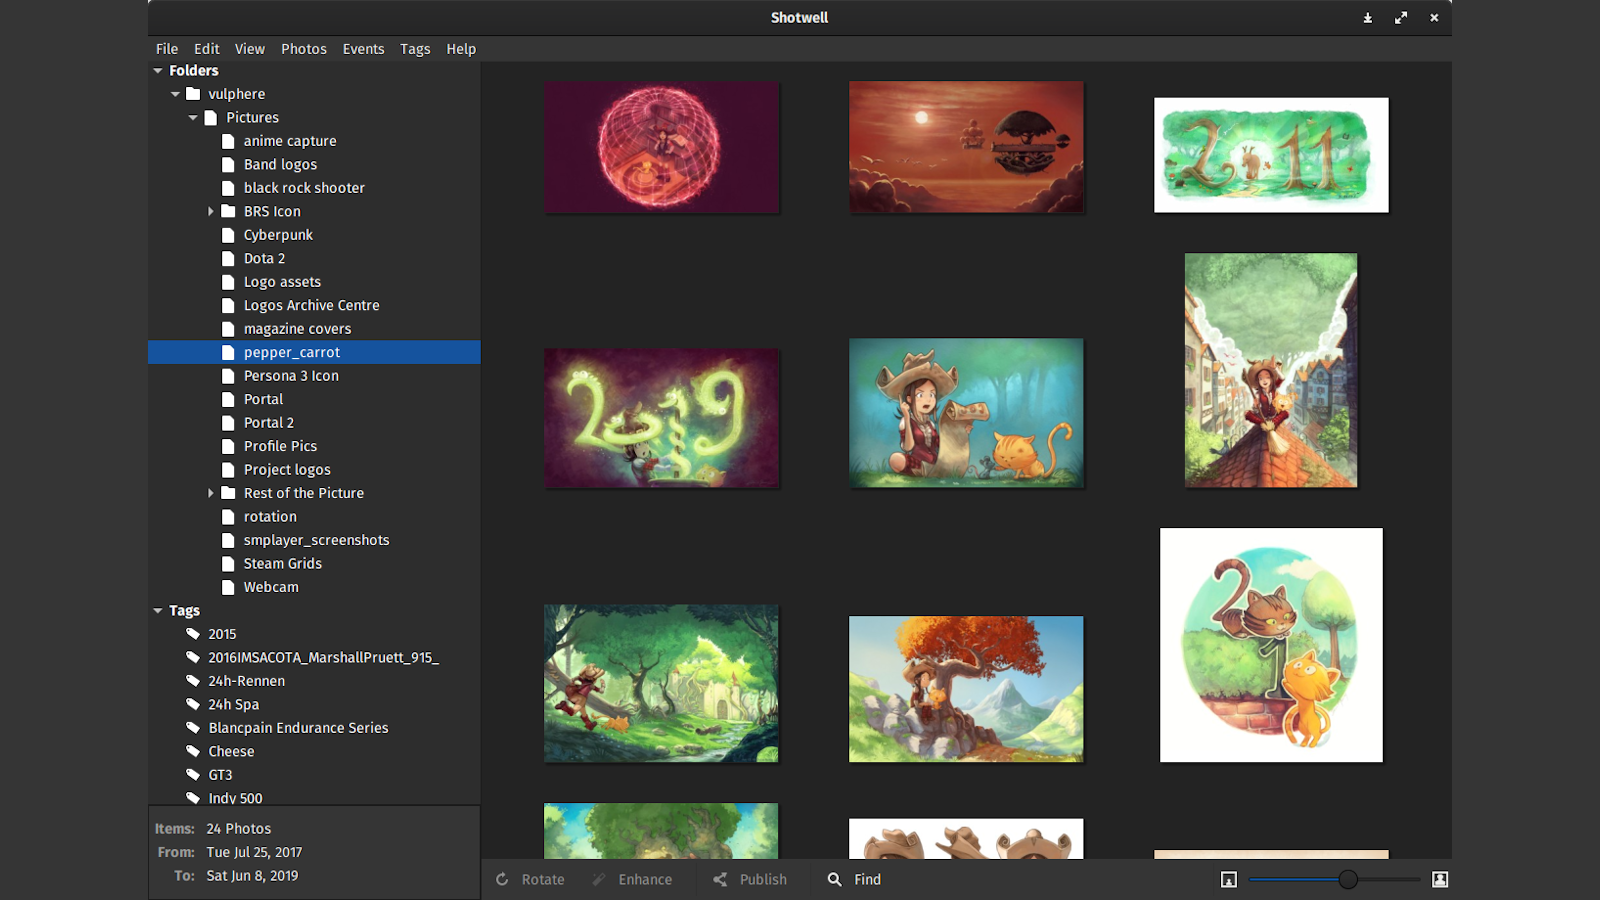
Task: Select the green forest running thumbnail
Action: click(661, 683)
